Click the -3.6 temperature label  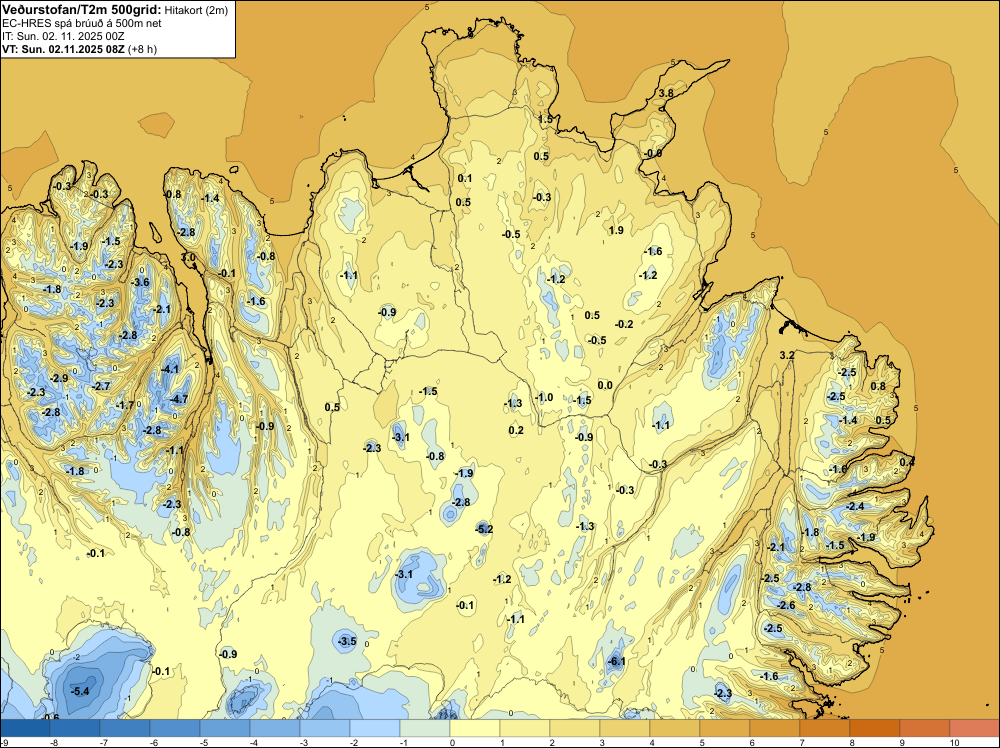(140, 282)
